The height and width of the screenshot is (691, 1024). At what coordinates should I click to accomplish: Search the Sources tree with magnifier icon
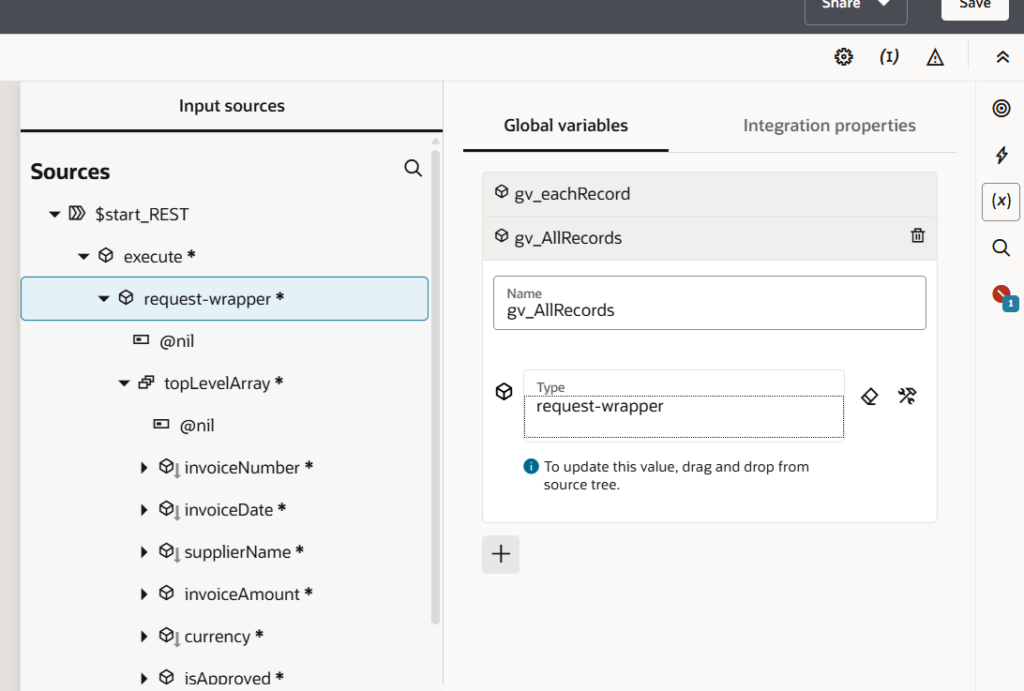point(413,168)
